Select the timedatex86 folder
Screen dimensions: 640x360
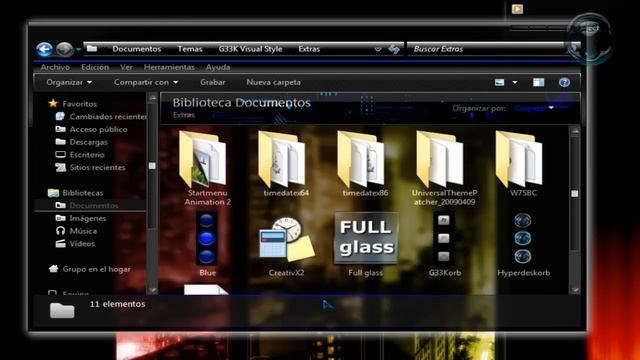pos(365,164)
